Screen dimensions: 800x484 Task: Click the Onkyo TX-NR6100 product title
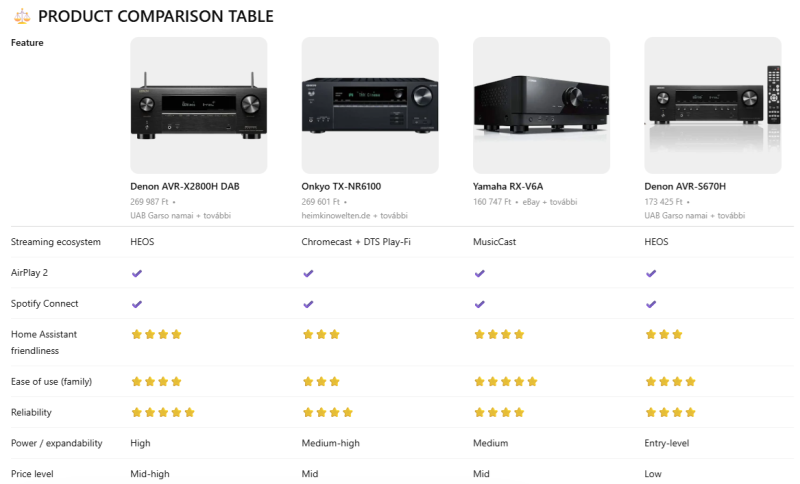click(341, 186)
